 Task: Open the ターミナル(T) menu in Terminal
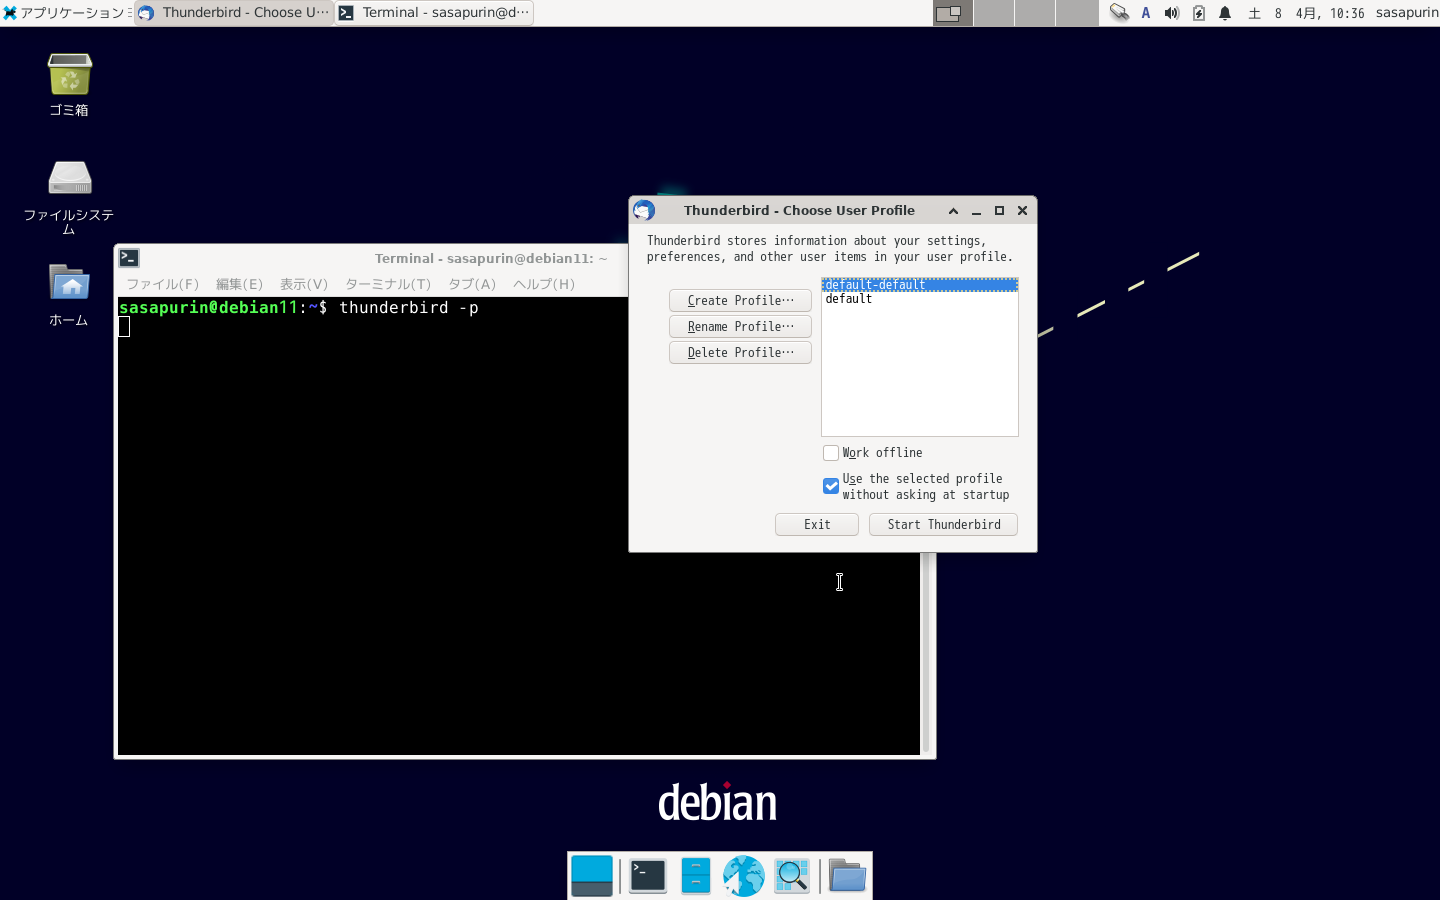pos(388,284)
